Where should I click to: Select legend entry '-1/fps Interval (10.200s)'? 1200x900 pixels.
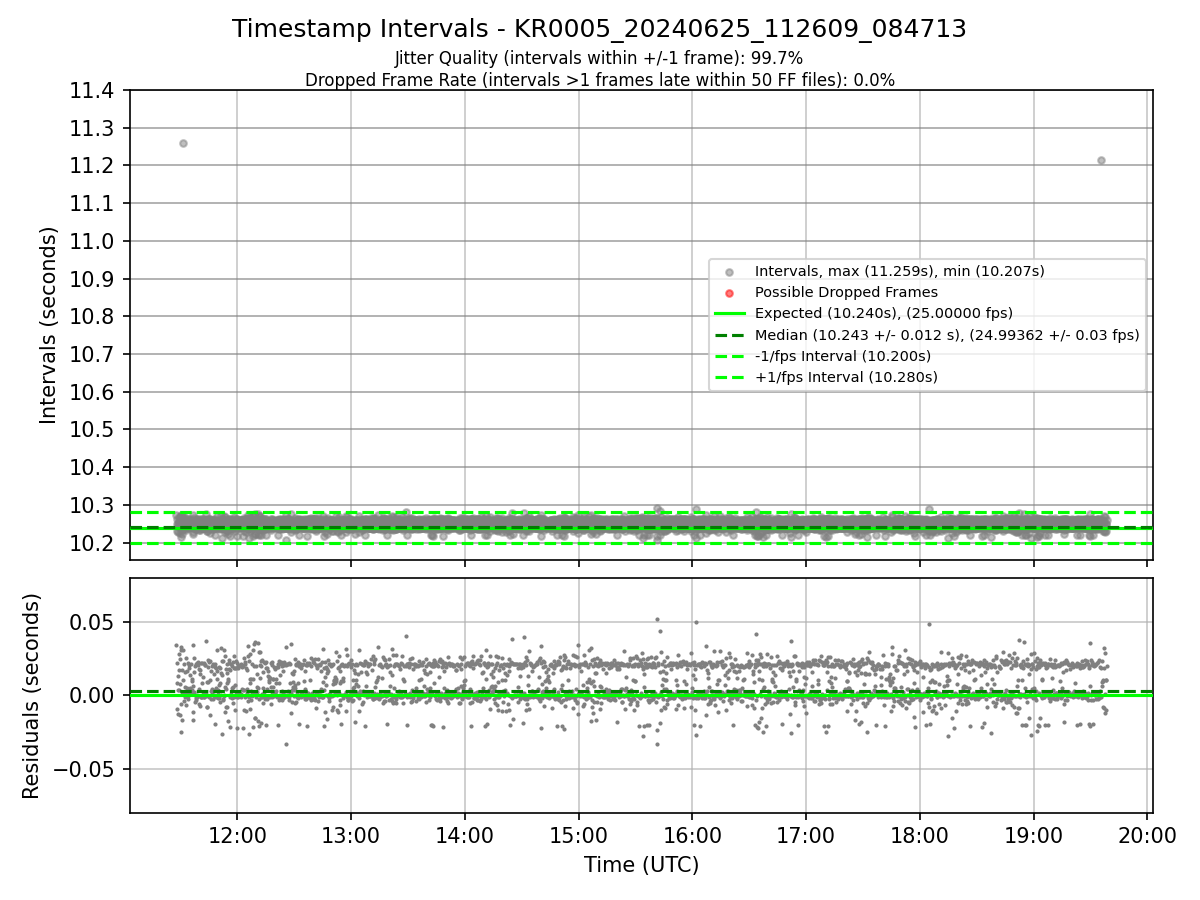point(843,356)
